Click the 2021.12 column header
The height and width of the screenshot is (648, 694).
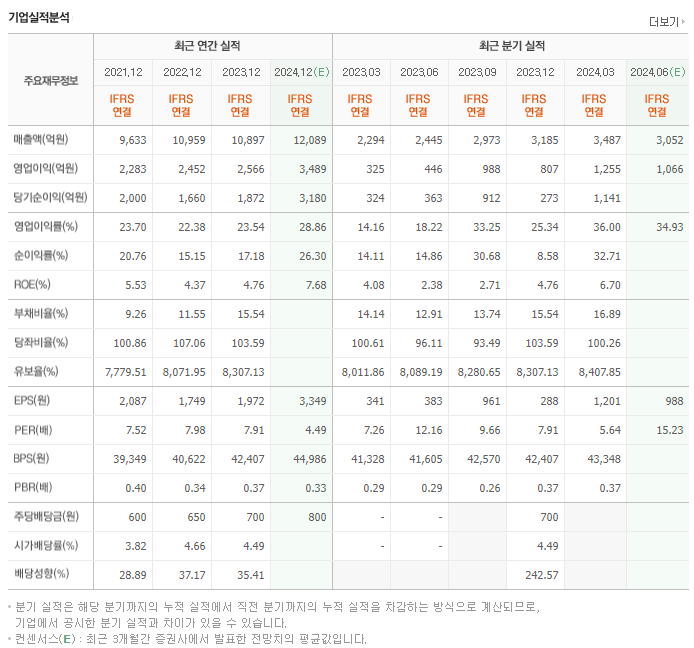[x=123, y=72]
